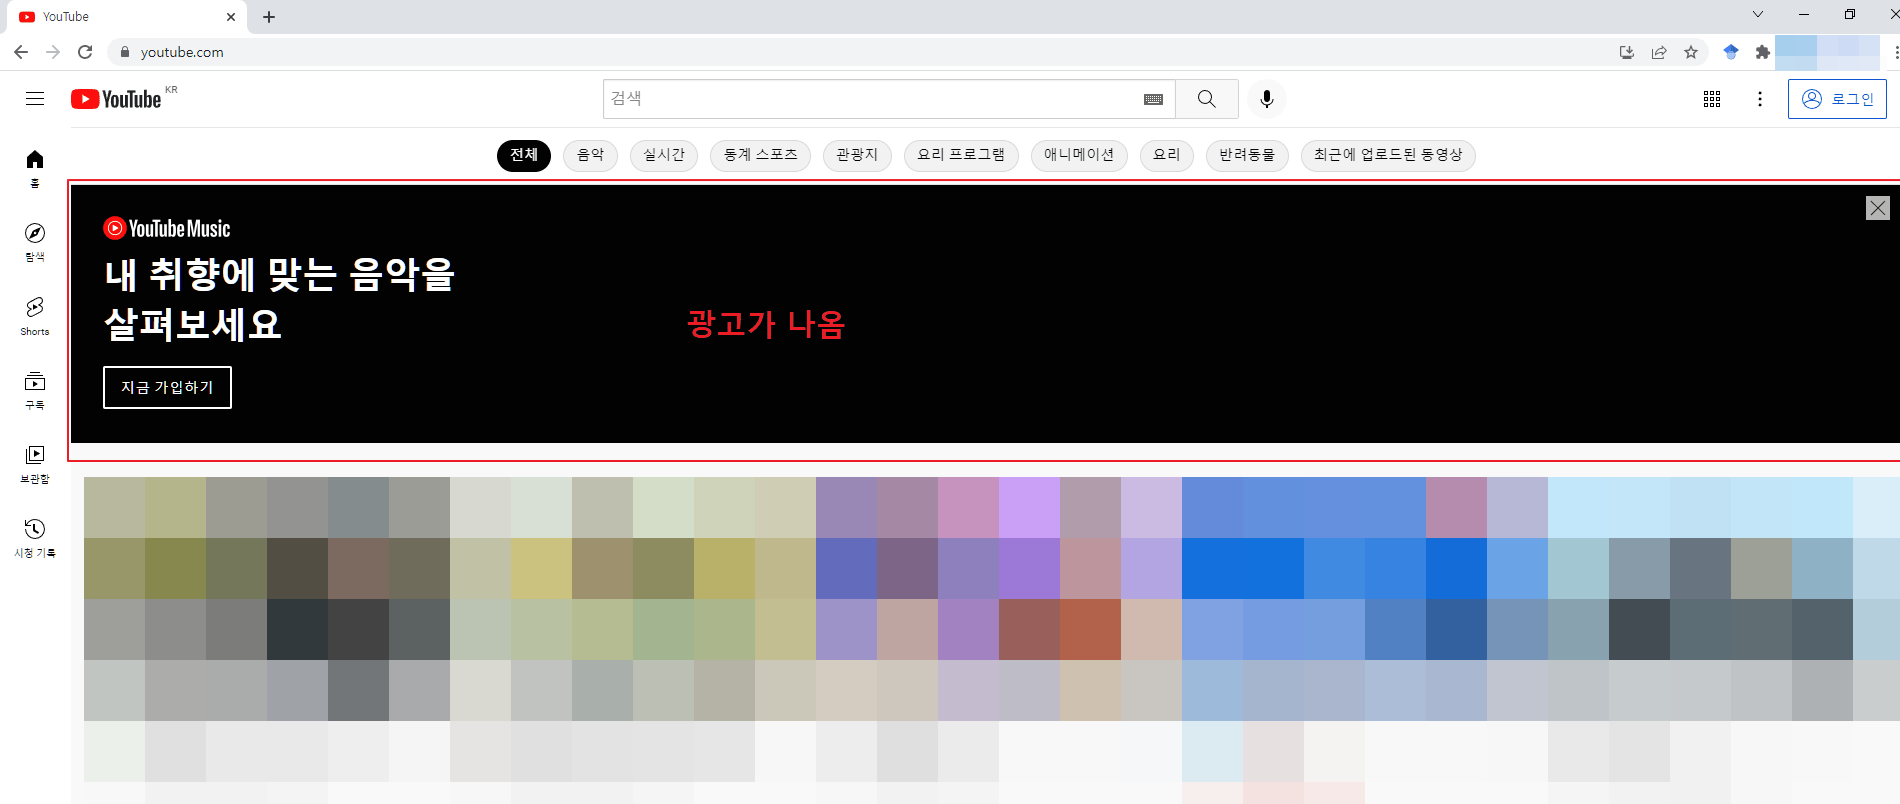Click the browser back arrow
The width and height of the screenshot is (1900, 804).
point(21,52)
